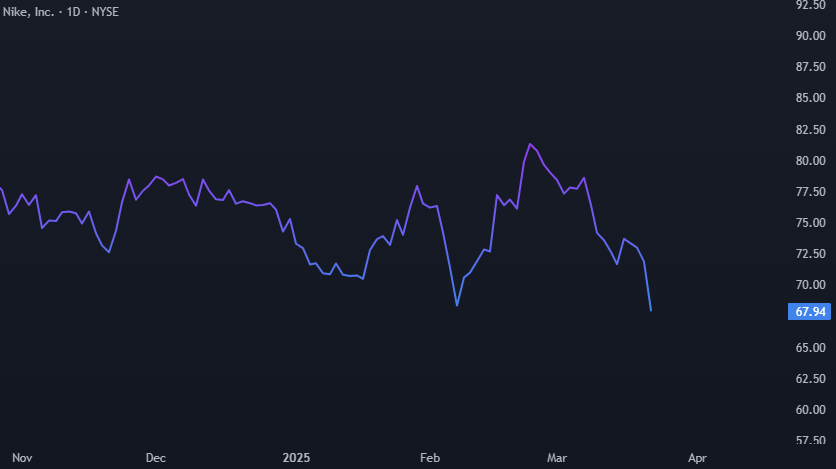Click the 80.00 price scale label
The width and height of the screenshot is (836, 469).
pos(809,161)
